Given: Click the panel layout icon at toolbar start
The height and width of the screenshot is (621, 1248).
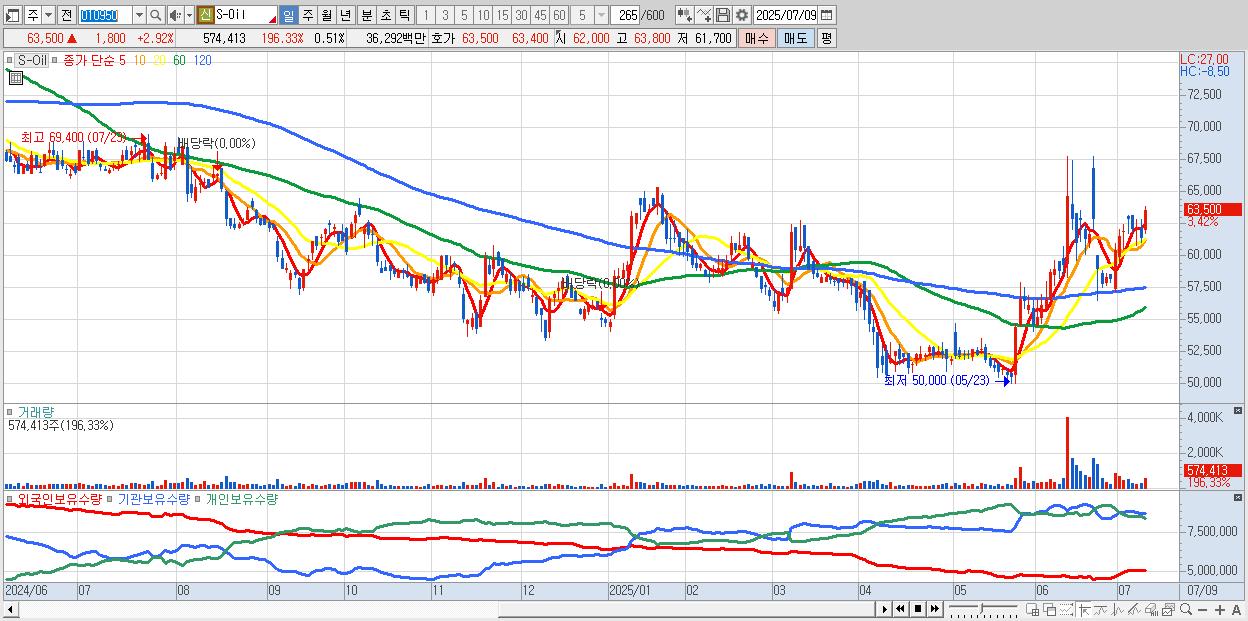Looking at the screenshot, I should 12,15.
